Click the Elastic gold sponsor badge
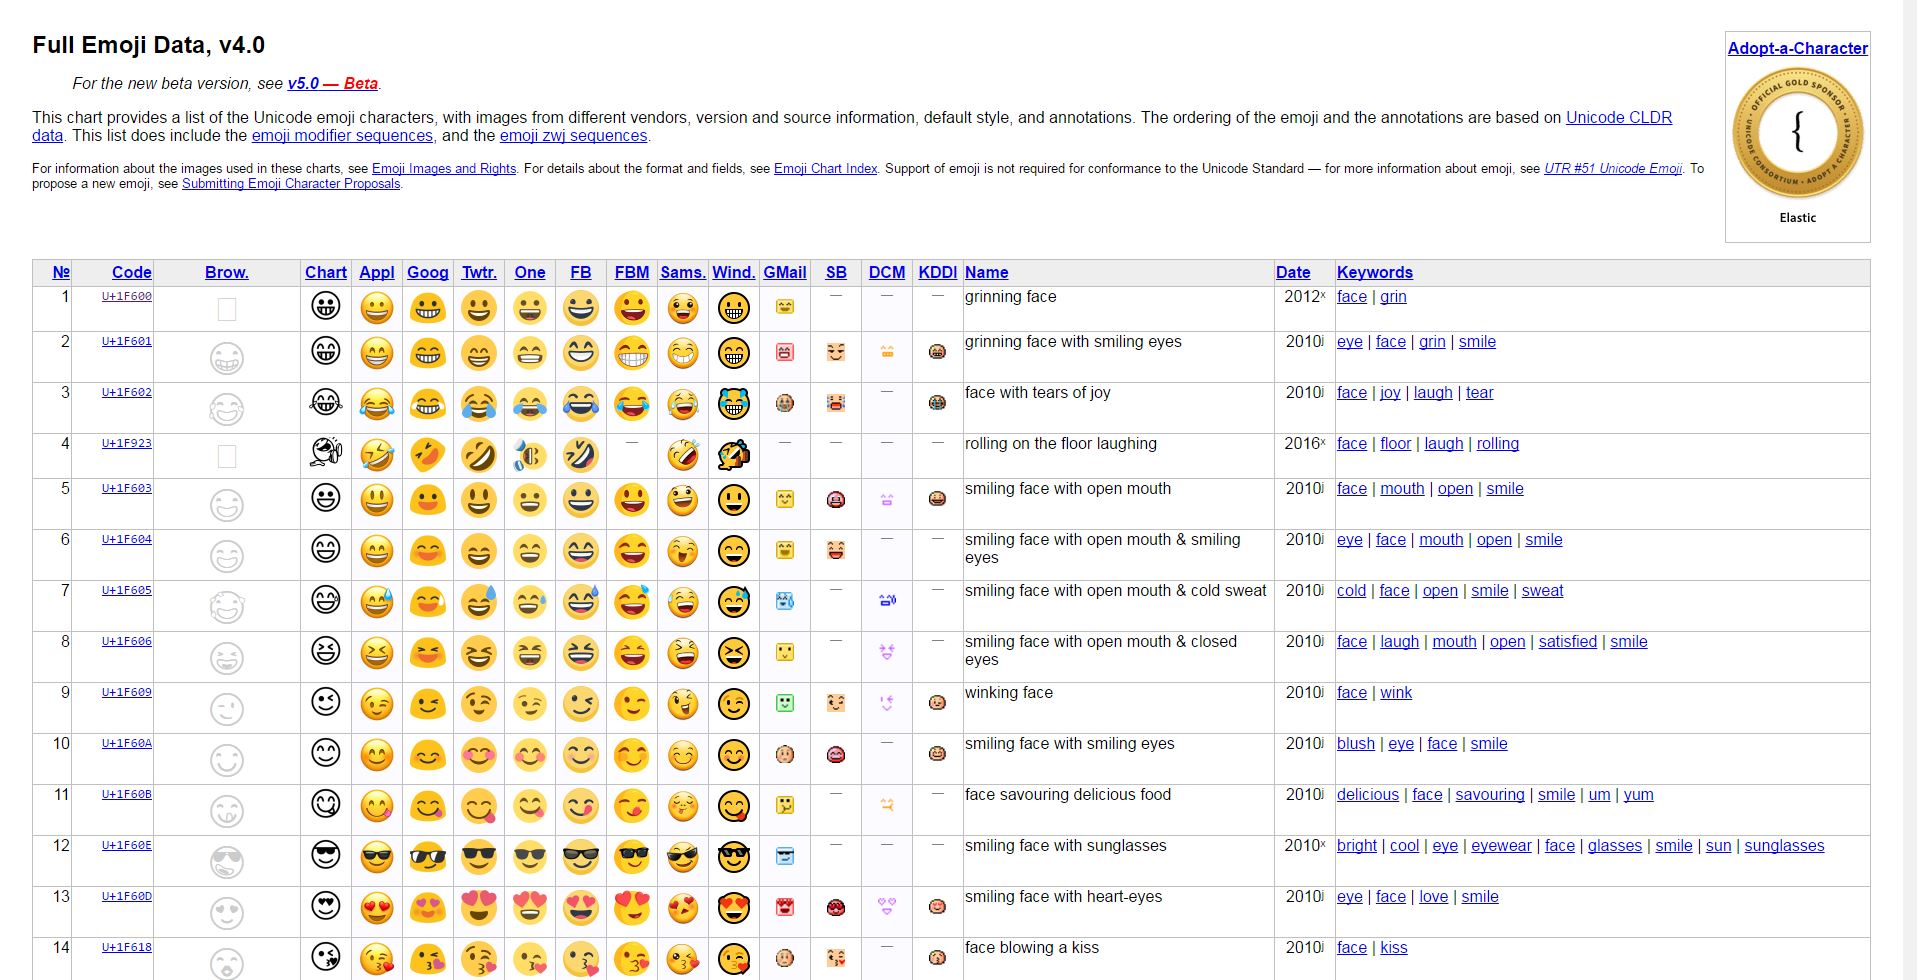Viewport: 1917px width, 980px height. click(1797, 133)
